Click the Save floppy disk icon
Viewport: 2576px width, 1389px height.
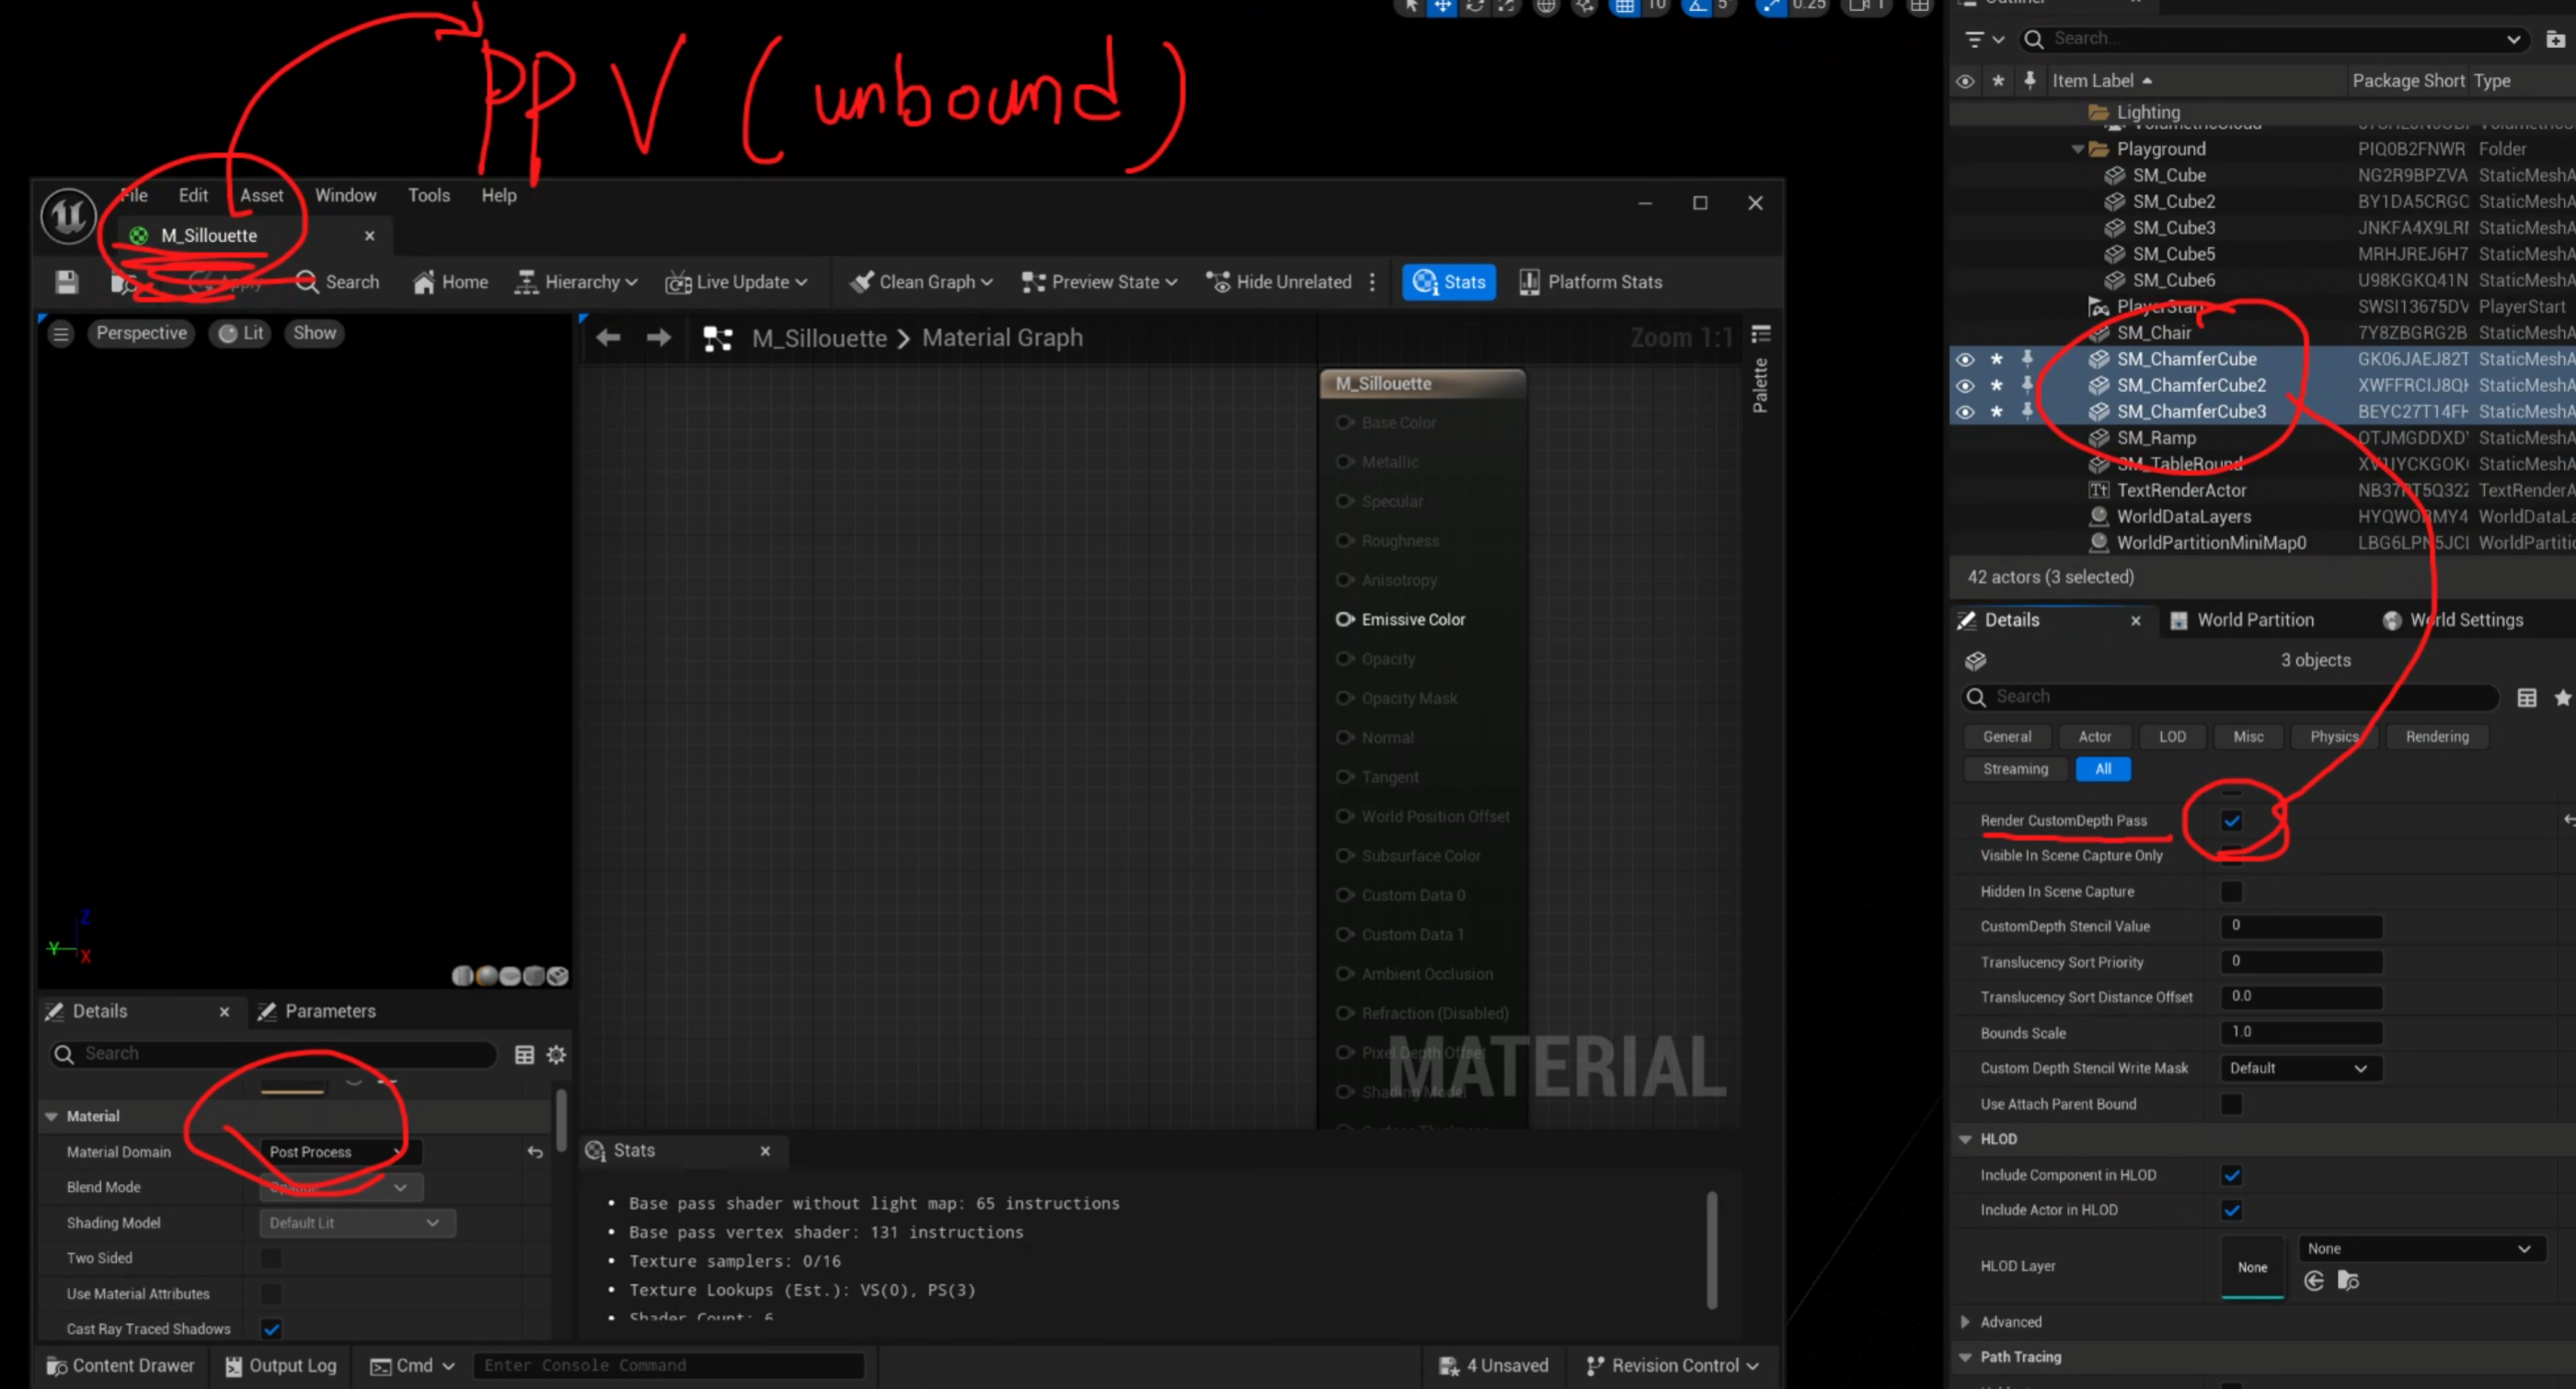coord(66,282)
